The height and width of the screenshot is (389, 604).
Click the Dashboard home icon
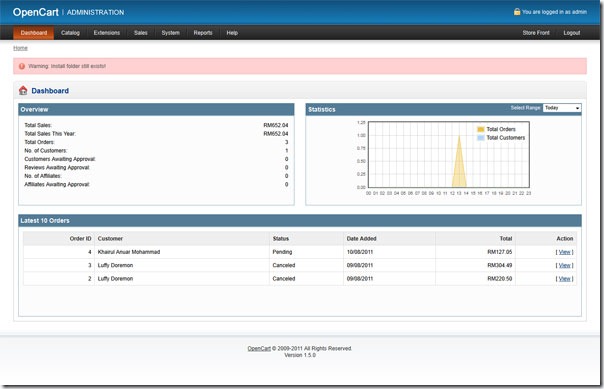pos(23,91)
